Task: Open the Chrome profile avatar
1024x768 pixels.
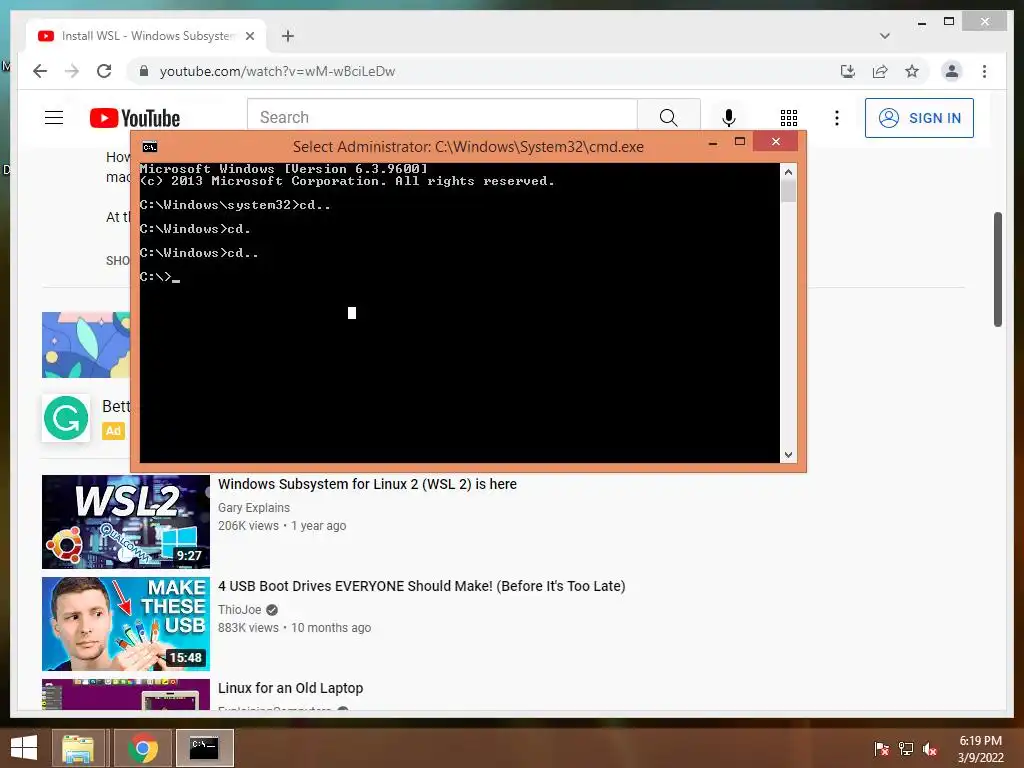Action: pos(952,71)
